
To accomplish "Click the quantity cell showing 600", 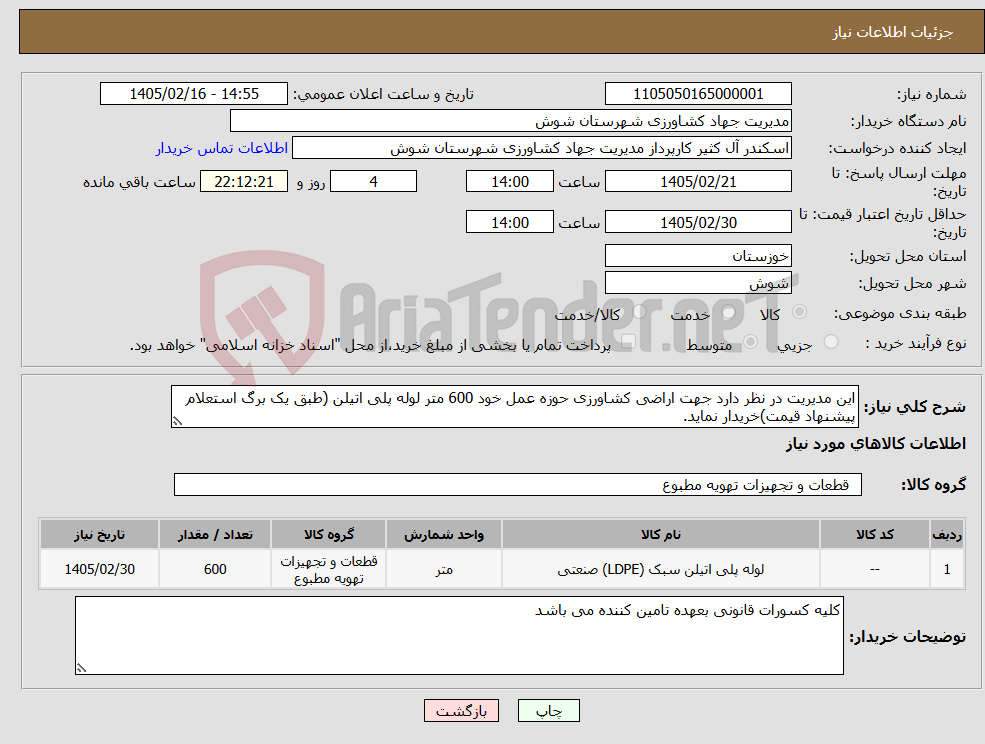I will (215, 569).
